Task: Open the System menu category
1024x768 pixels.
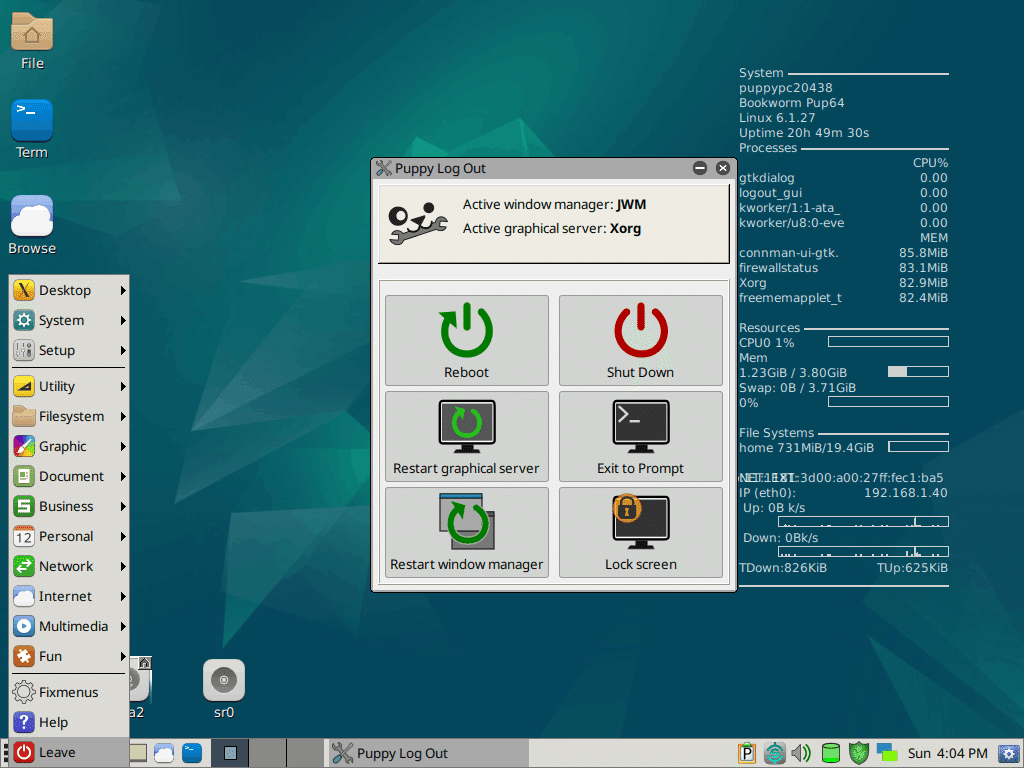Action: pos(69,320)
